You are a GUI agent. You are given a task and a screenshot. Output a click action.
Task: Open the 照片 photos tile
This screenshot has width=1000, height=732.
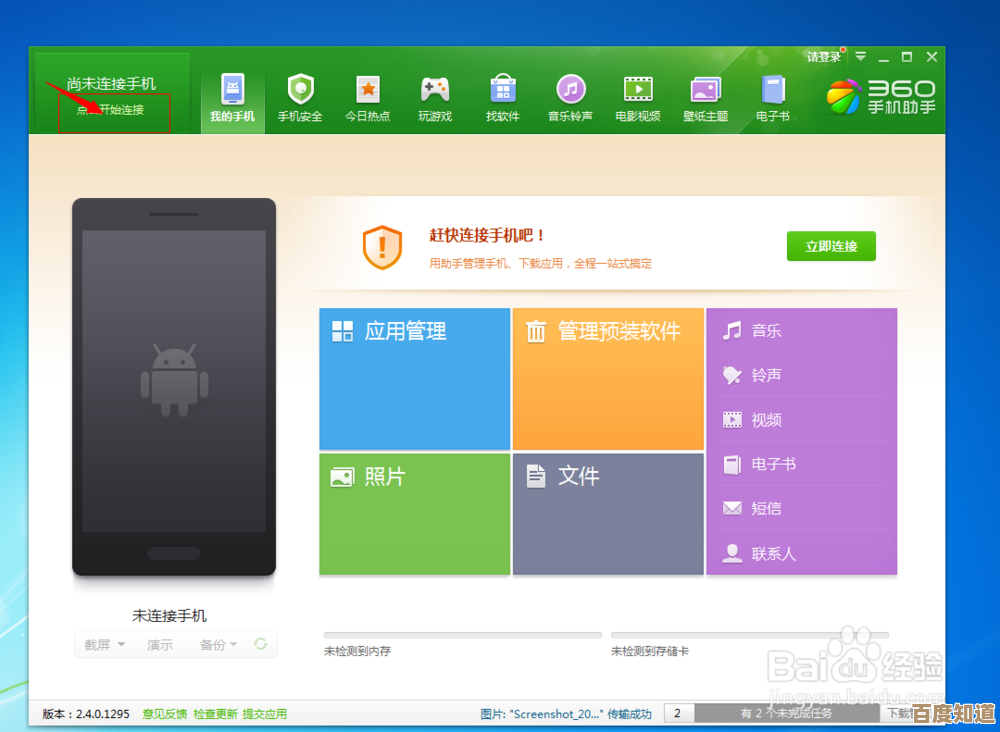click(x=414, y=513)
